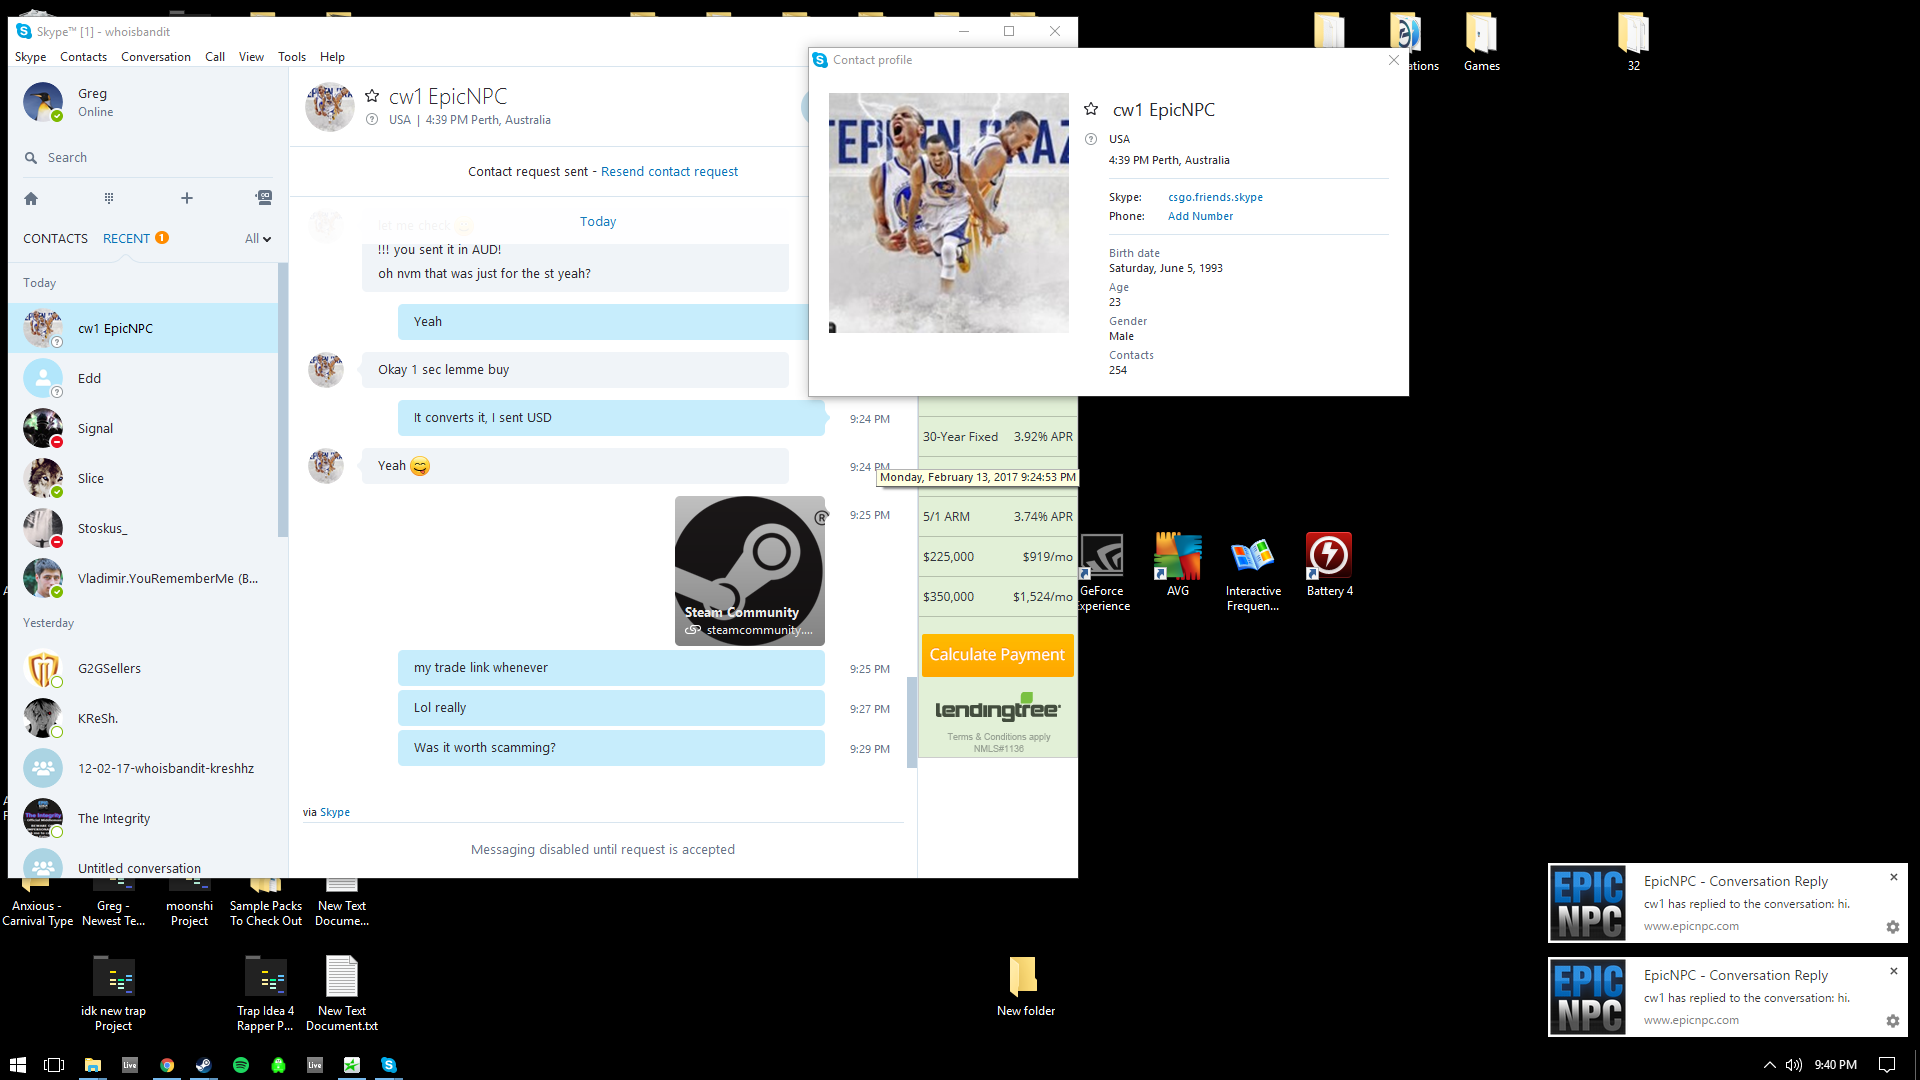Select the idk new trap Project file
This screenshot has width=1920, height=1080.
(114, 993)
